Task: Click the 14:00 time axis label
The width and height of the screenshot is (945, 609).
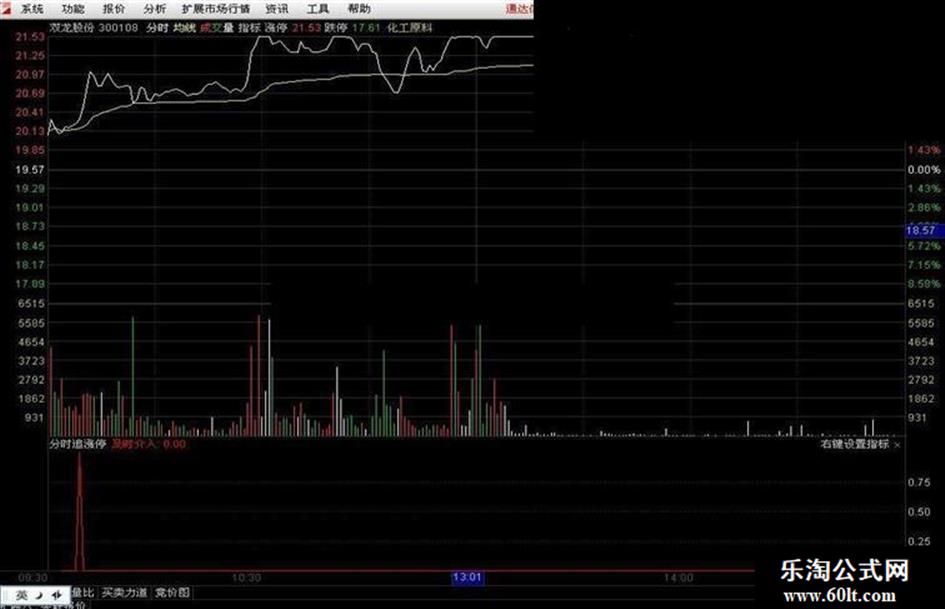Action: coord(678,578)
